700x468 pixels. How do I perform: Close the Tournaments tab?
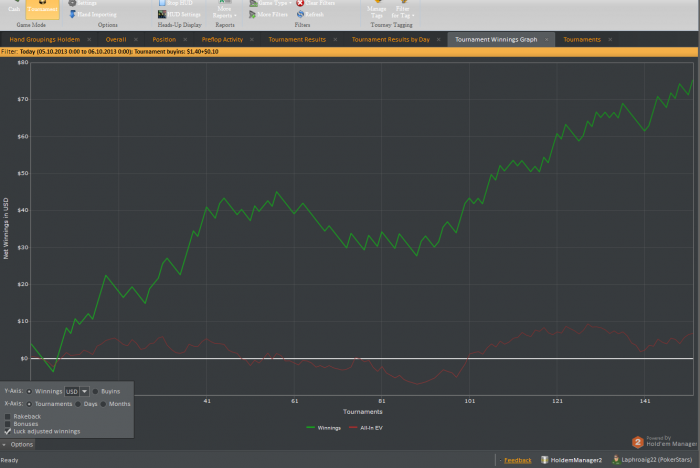point(610,39)
